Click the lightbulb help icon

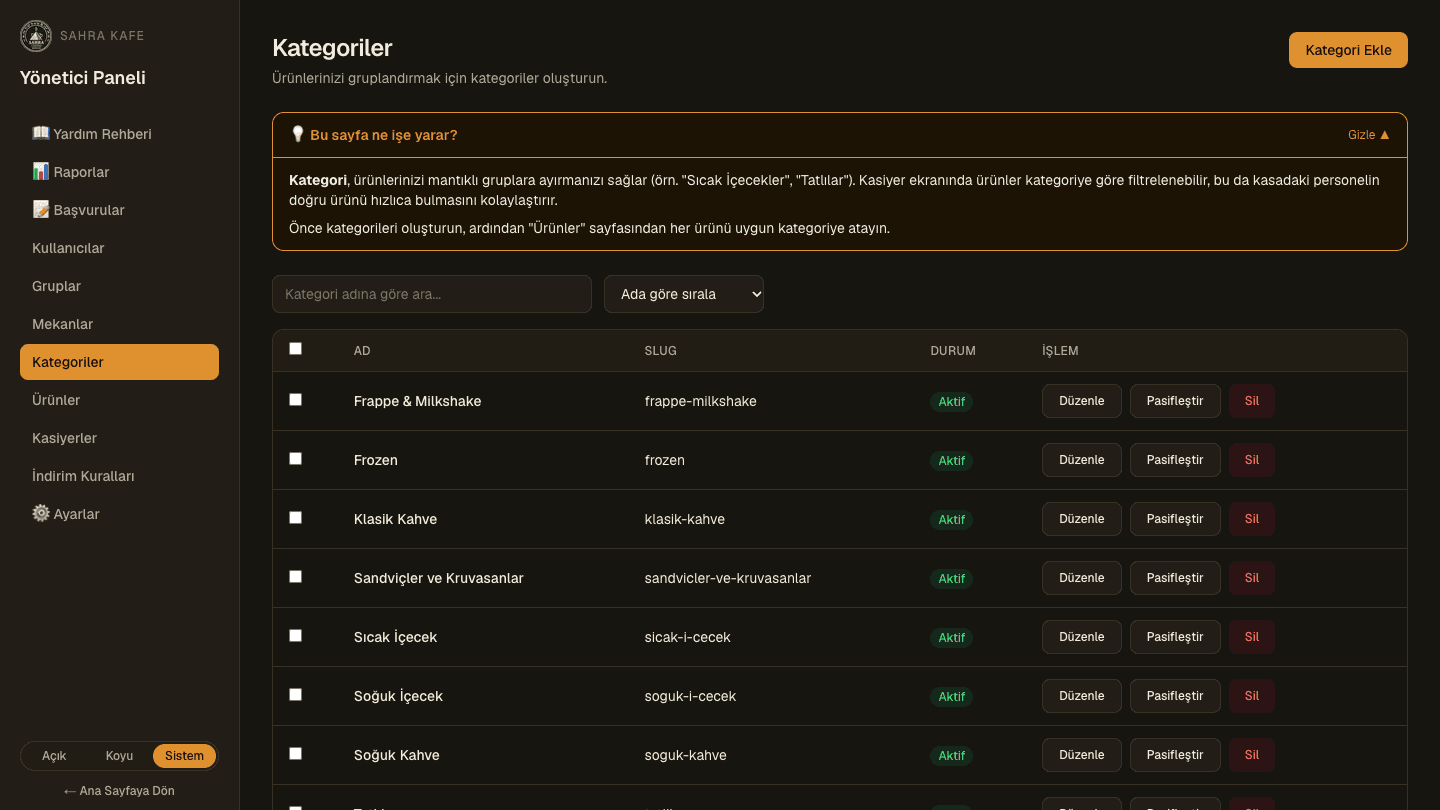pyautogui.click(x=297, y=134)
